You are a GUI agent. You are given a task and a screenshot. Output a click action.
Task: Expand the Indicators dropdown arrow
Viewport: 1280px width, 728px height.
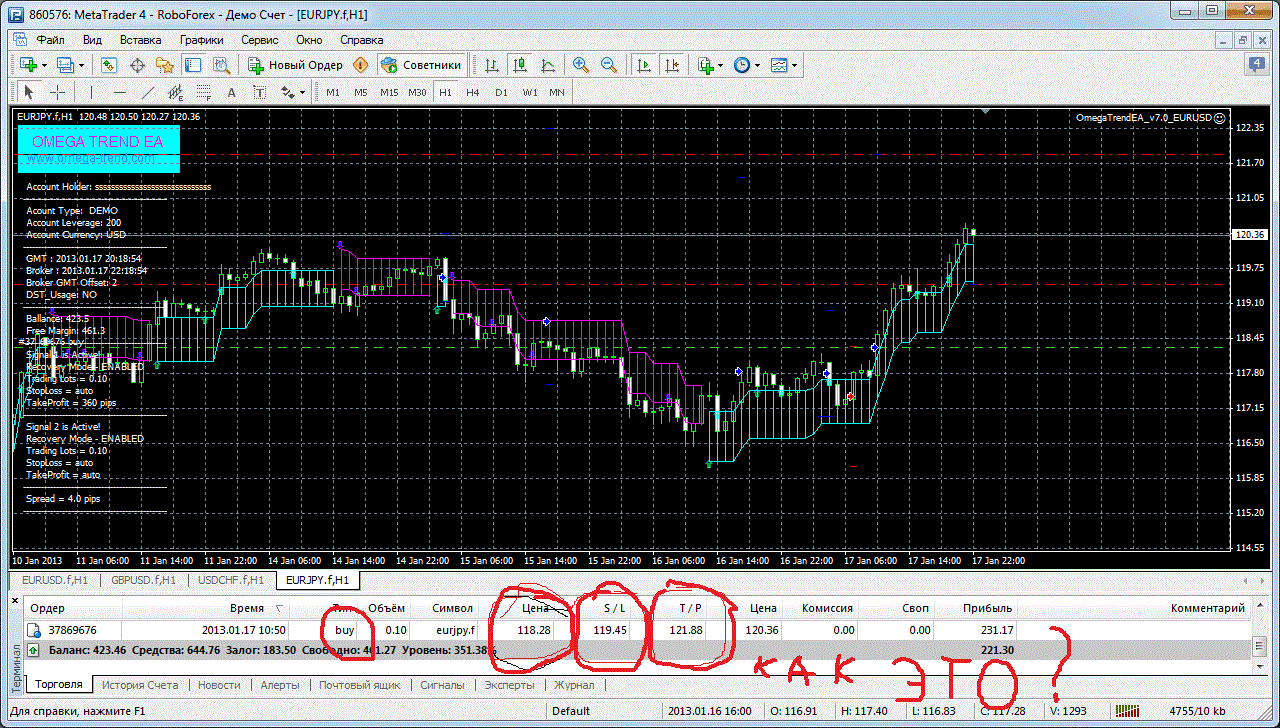721,65
